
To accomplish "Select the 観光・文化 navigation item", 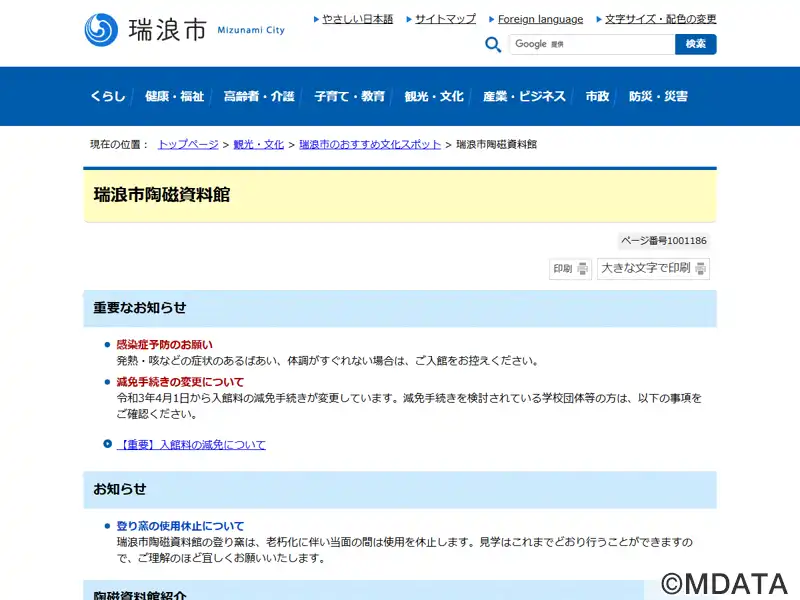I will click(x=434, y=96).
